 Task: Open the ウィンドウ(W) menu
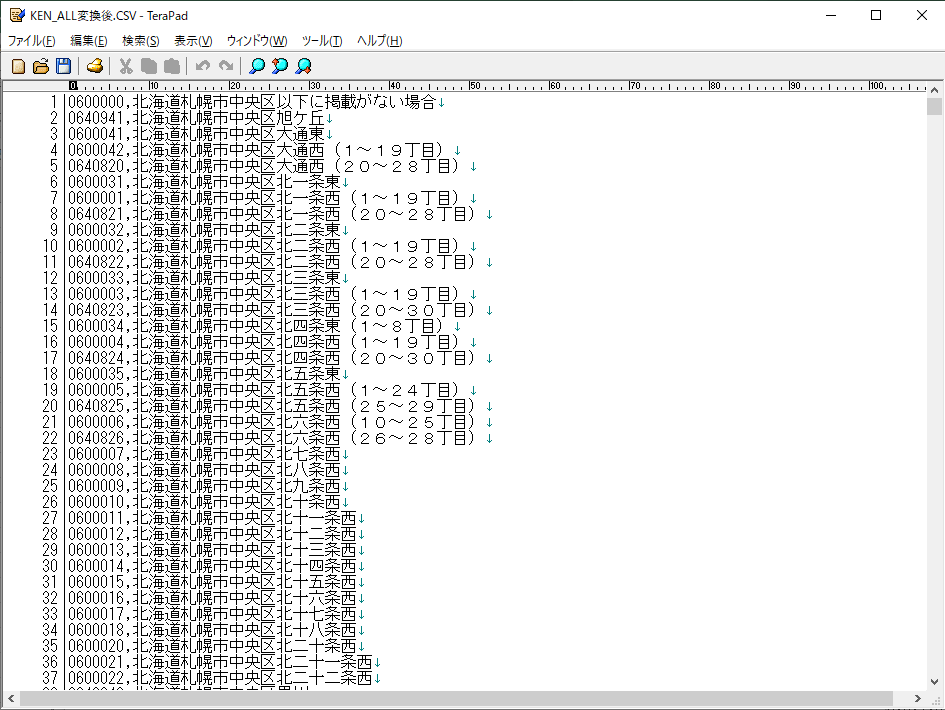pyautogui.click(x=257, y=40)
